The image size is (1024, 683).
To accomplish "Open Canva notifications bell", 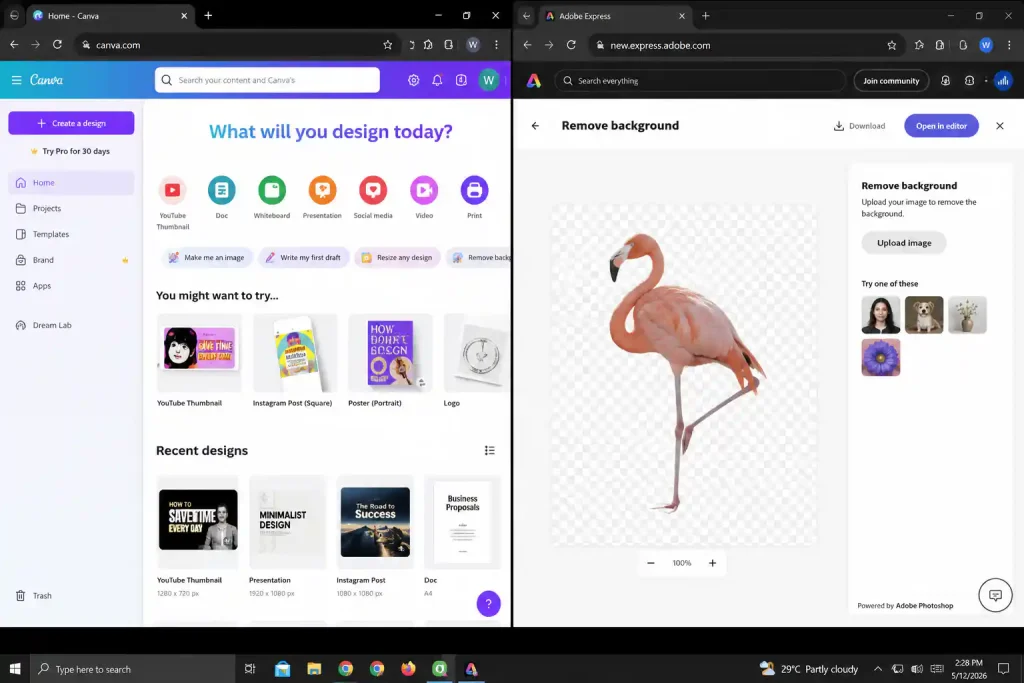I will (x=437, y=80).
